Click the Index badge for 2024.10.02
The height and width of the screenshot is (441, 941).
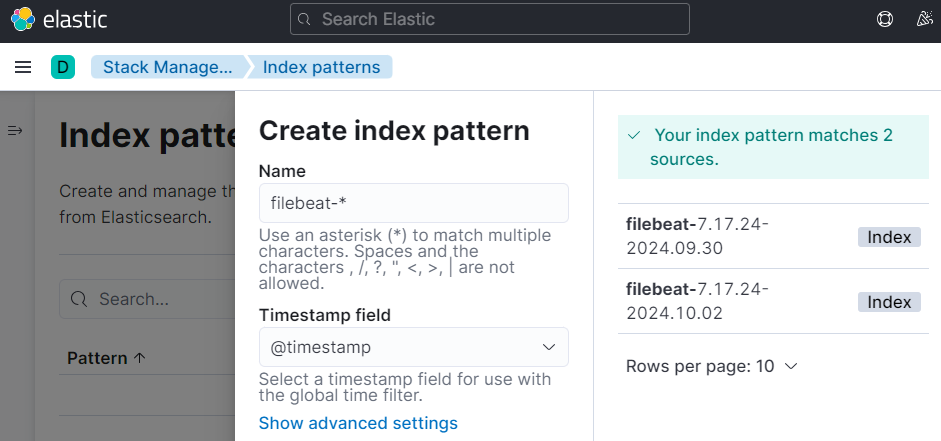click(x=889, y=302)
